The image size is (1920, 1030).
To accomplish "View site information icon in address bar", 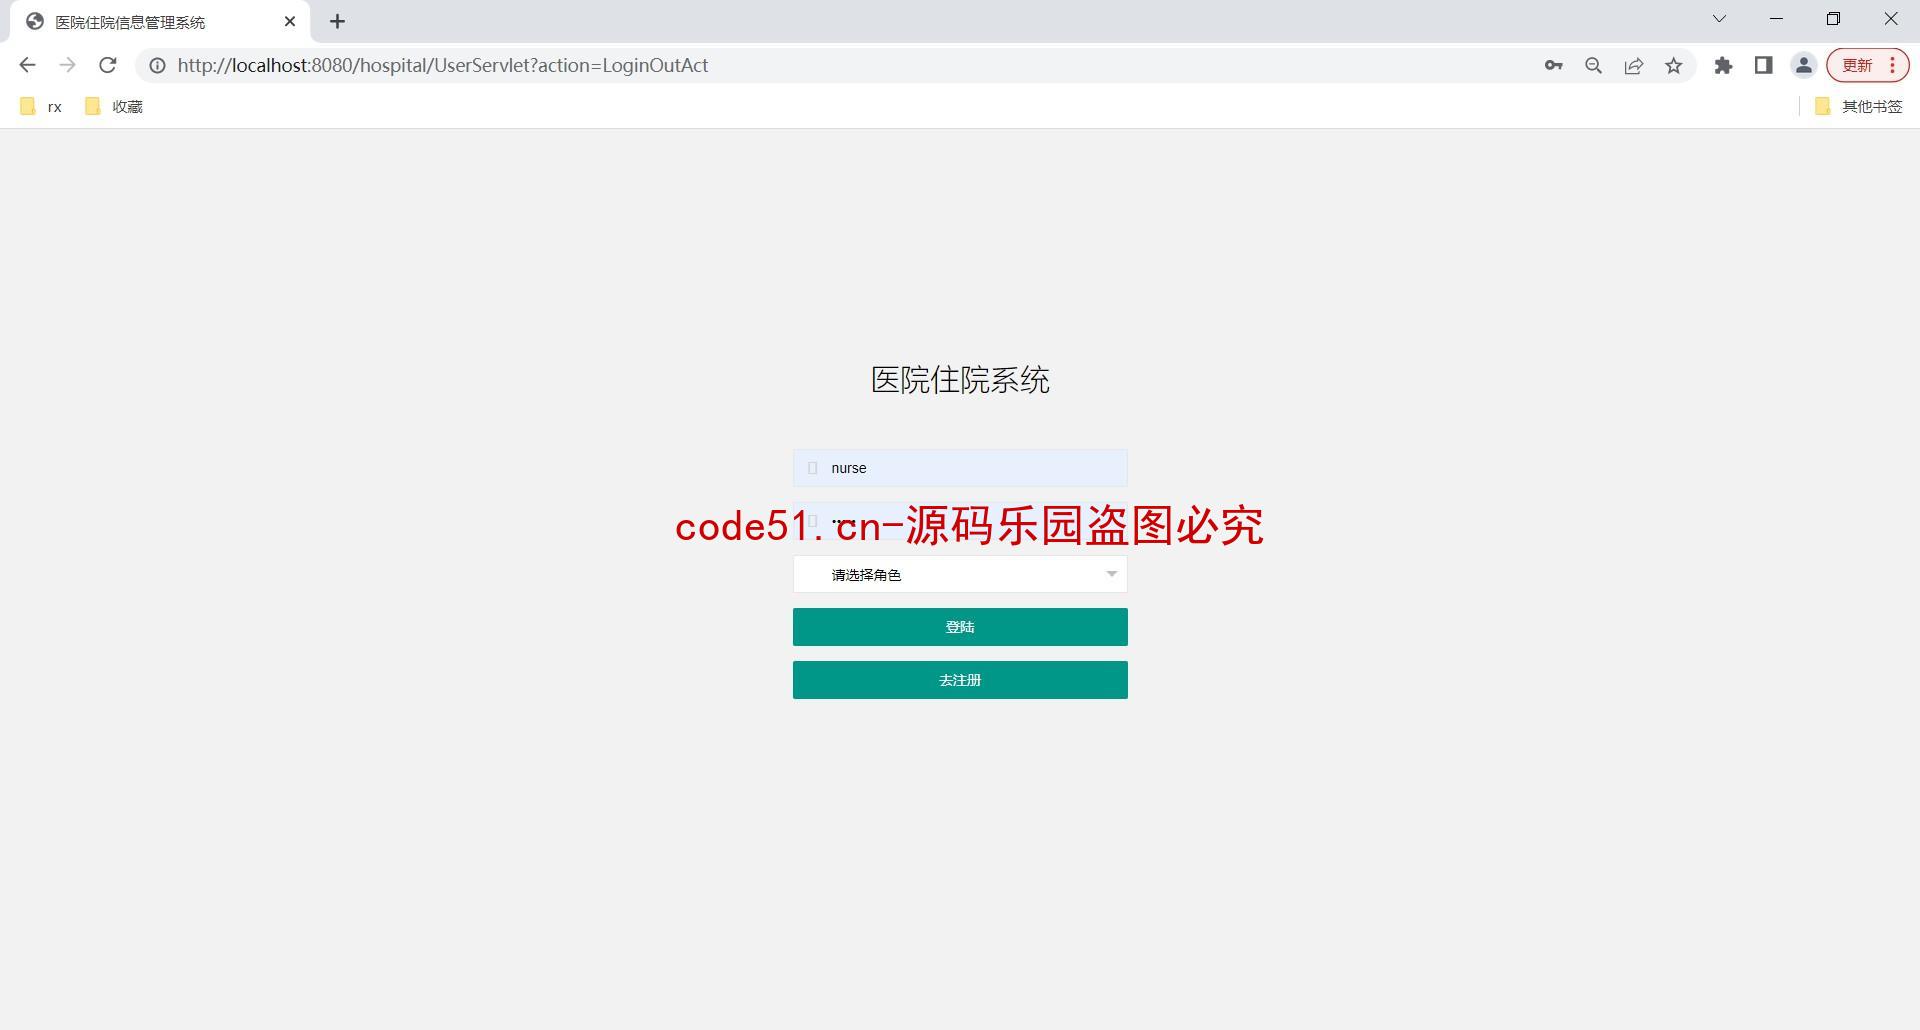I will click(157, 65).
